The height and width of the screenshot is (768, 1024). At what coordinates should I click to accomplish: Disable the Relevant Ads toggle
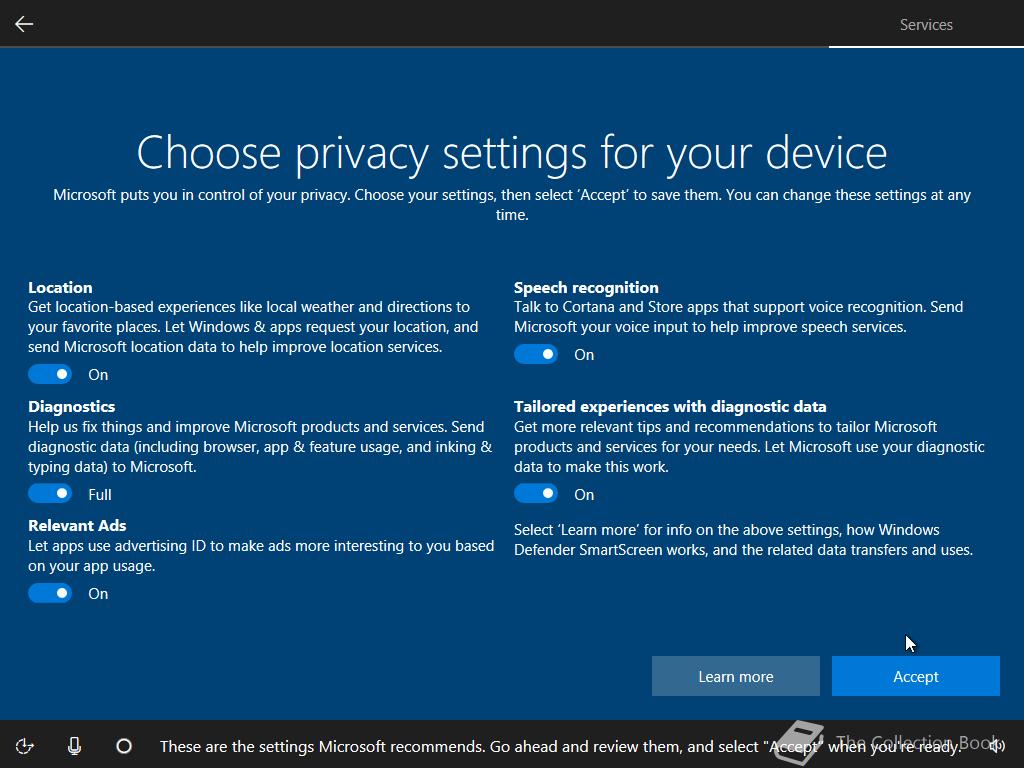click(50, 593)
